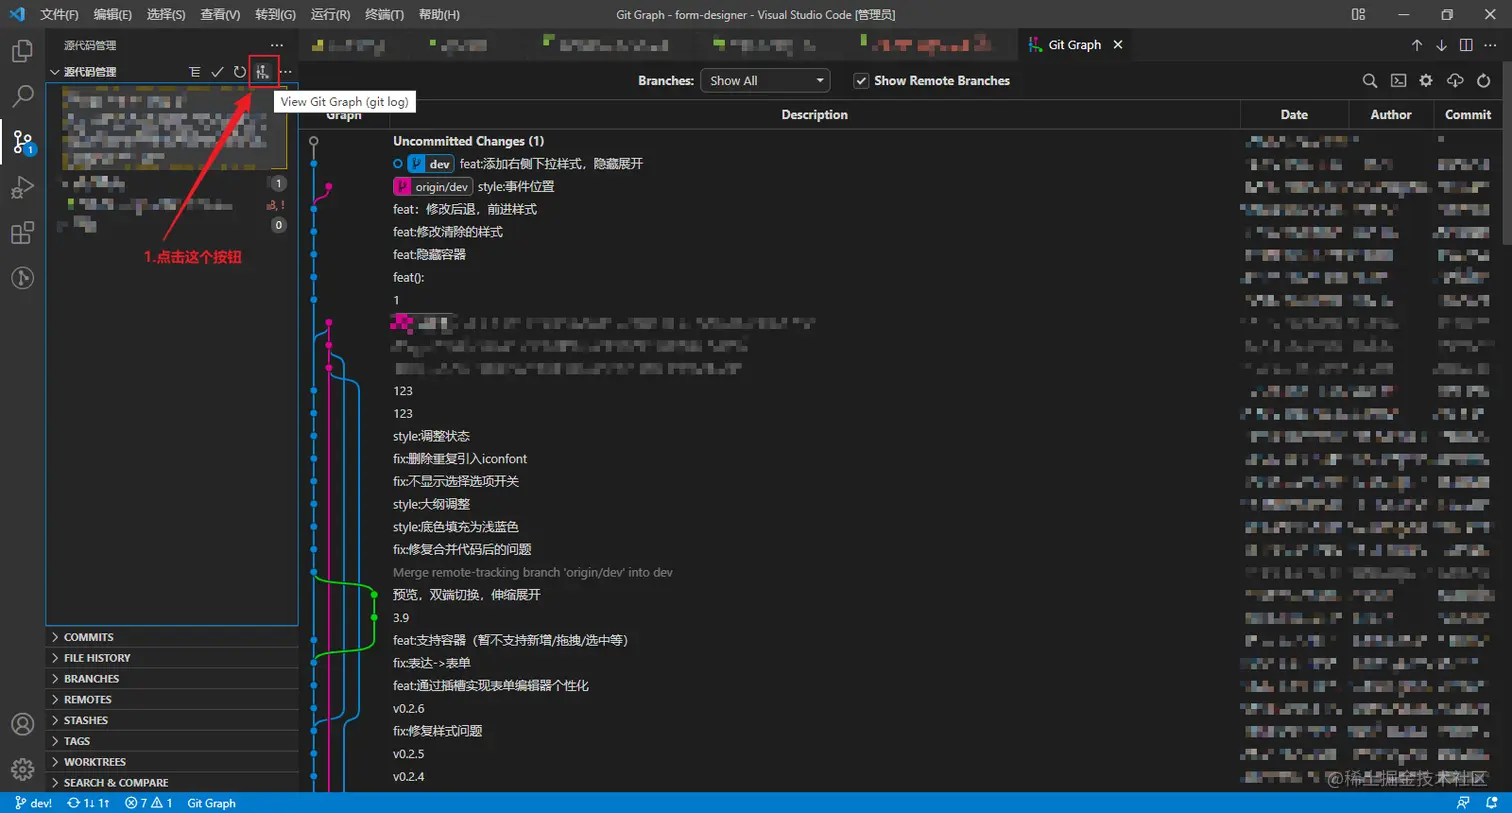Viewport: 1512px width, 813px height.
Task: Expand the REMOTES section
Action: tap(172, 700)
